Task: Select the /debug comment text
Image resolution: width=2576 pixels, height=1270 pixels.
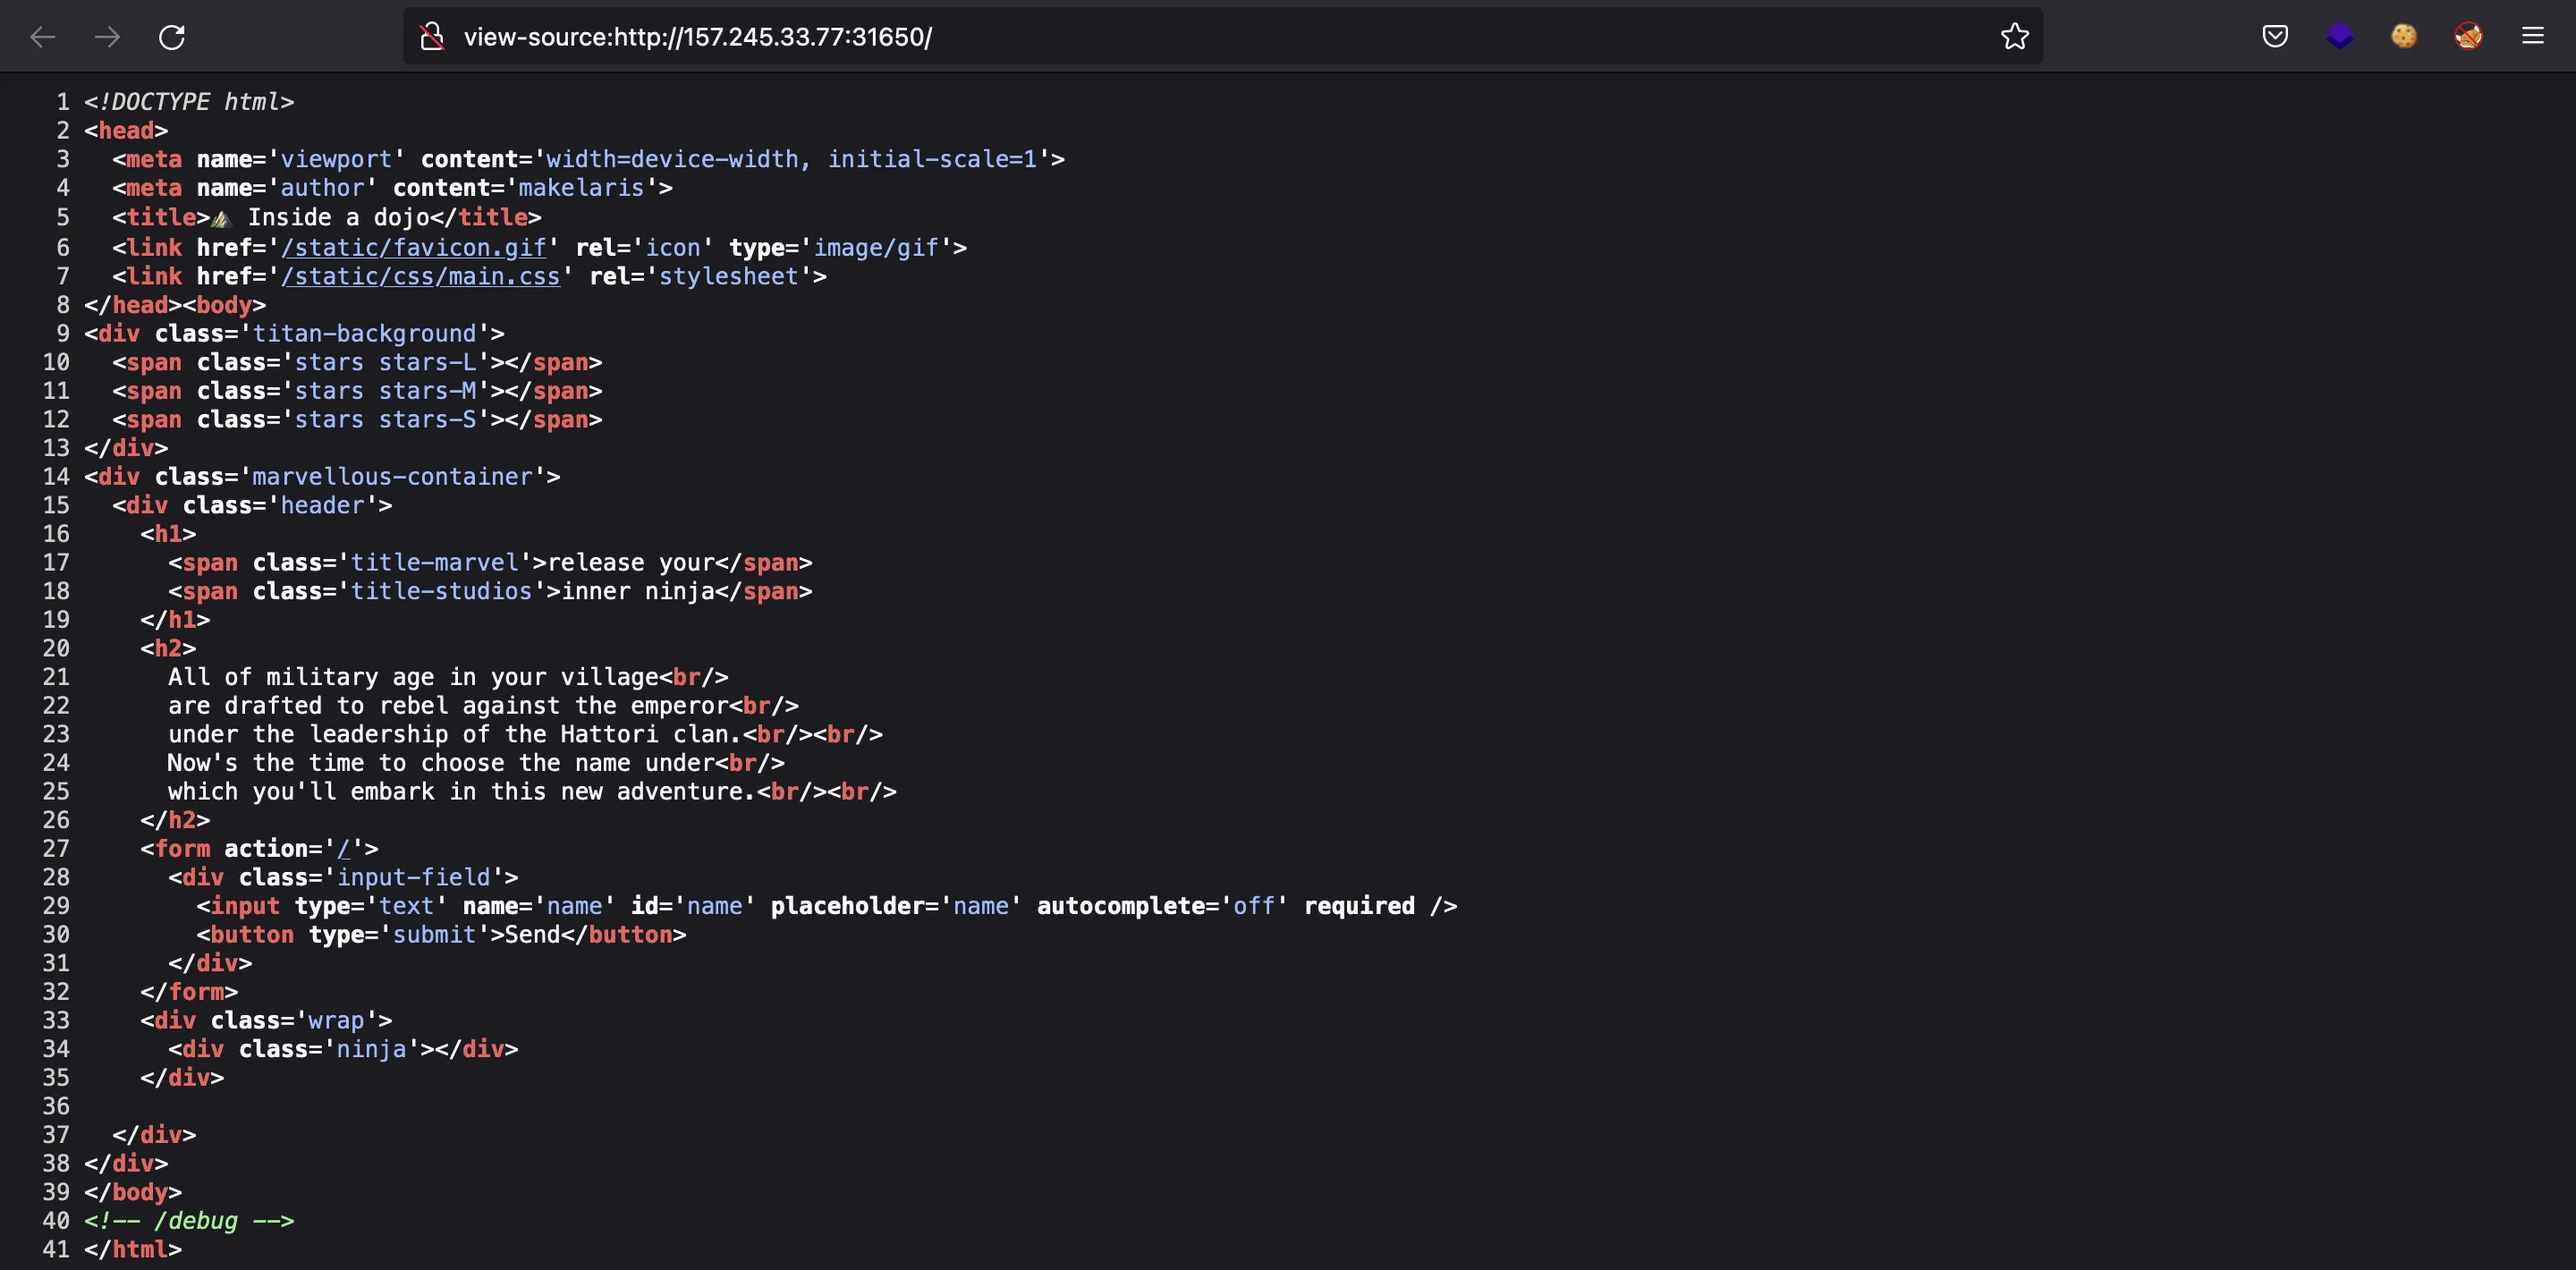Action: click(189, 1220)
